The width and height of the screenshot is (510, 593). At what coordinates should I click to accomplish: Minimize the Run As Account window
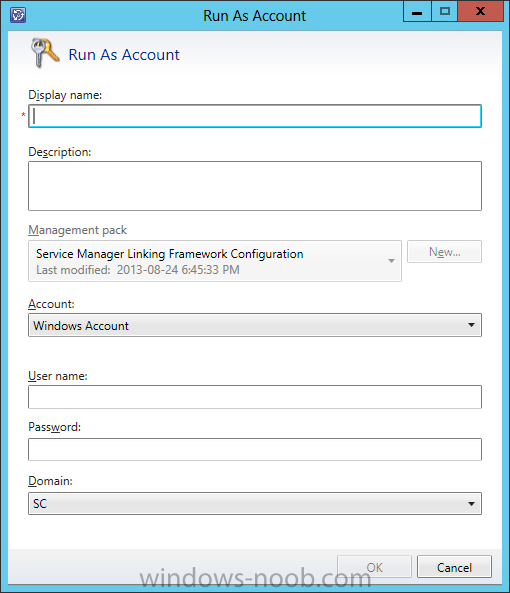[x=417, y=11]
